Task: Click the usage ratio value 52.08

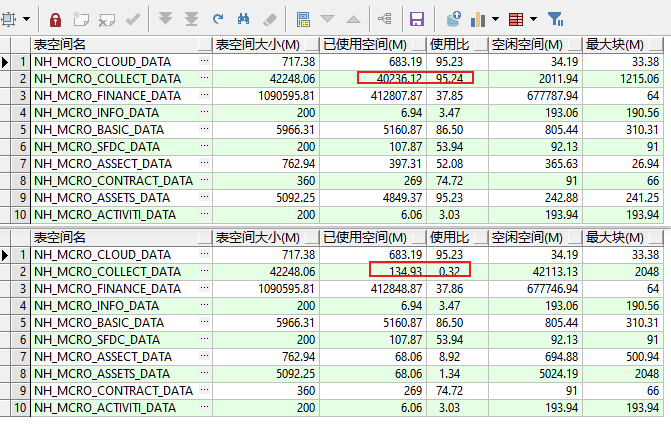Action: coord(449,164)
